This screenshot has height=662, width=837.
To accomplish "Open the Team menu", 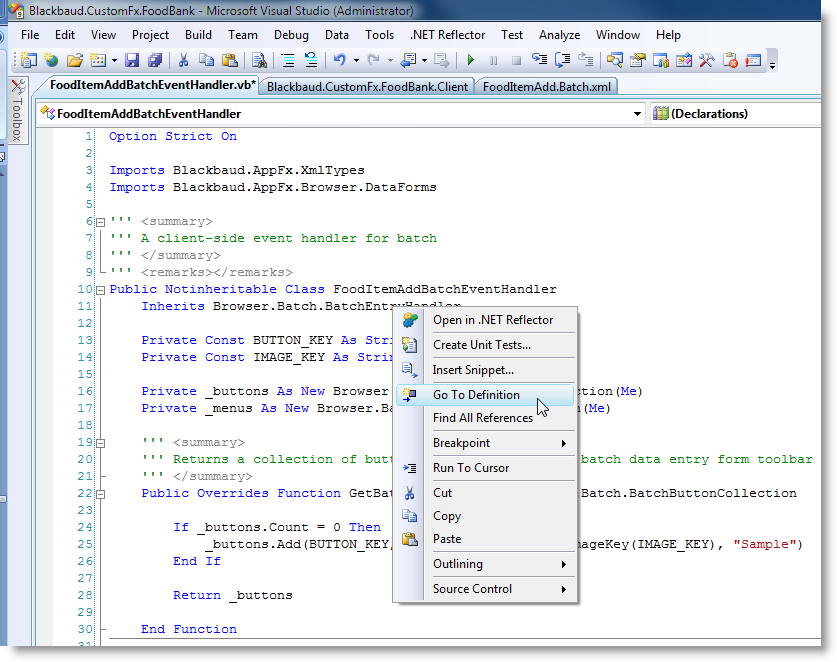I will point(242,35).
